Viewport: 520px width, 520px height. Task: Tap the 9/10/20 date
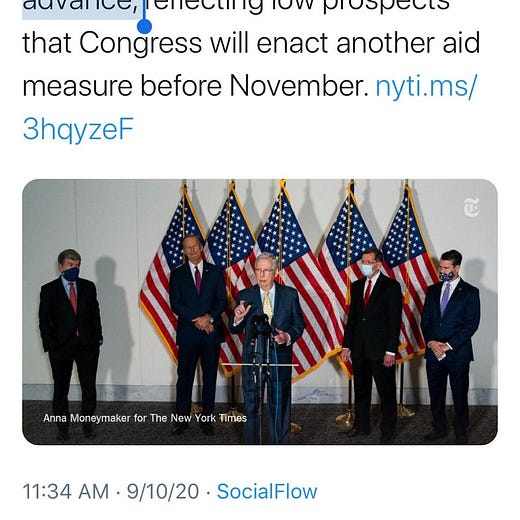tap(163, 491)
